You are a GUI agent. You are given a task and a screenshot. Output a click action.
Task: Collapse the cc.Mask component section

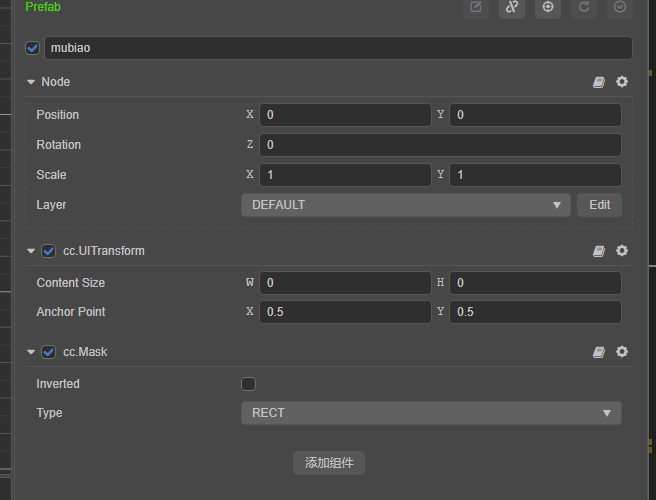(31, 352)
